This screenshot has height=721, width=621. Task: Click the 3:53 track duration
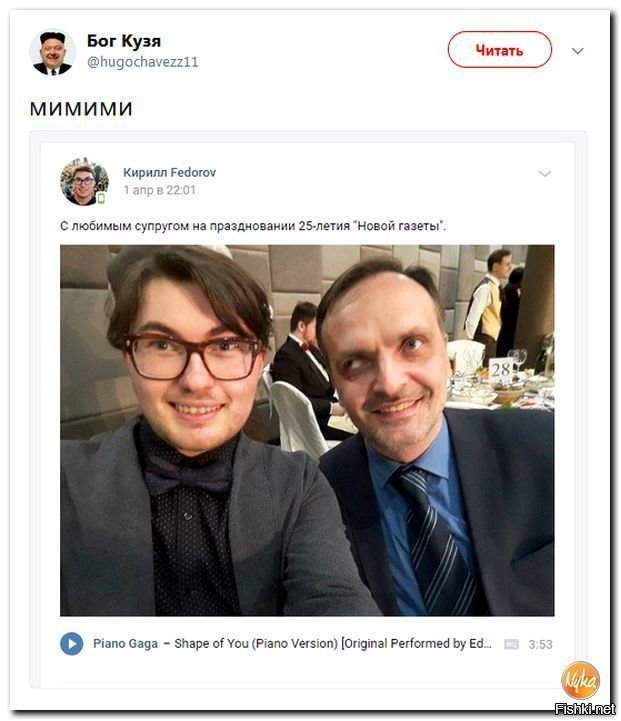540,644
